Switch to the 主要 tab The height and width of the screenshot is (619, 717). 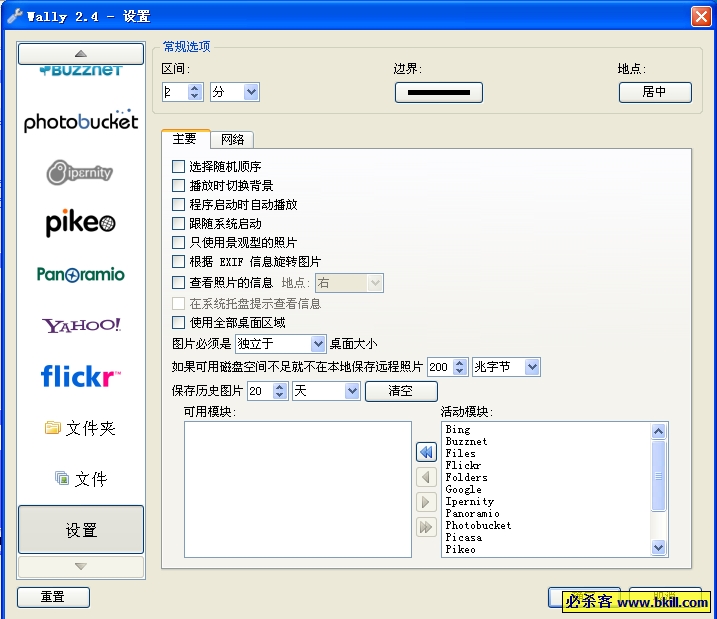(x=185, y=139)
